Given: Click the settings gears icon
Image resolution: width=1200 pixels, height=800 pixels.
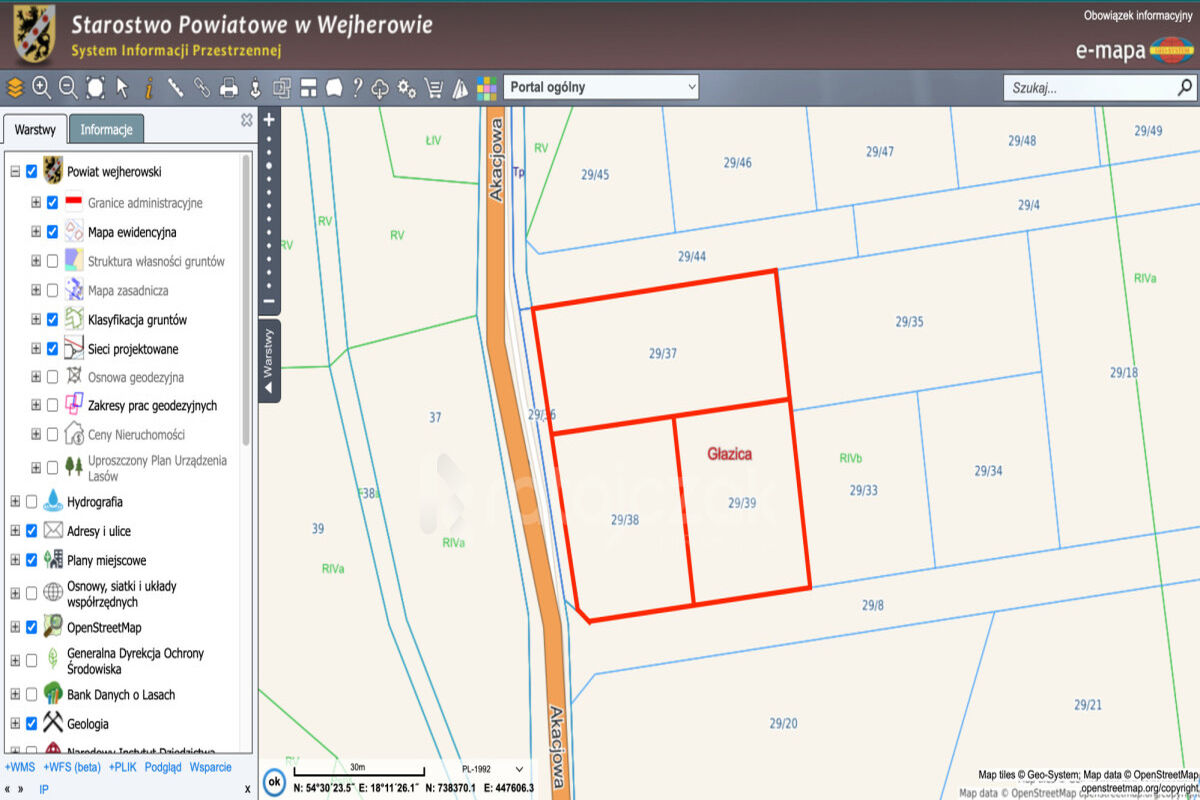Looking at the screenshot, I should [x=406, y=88].
